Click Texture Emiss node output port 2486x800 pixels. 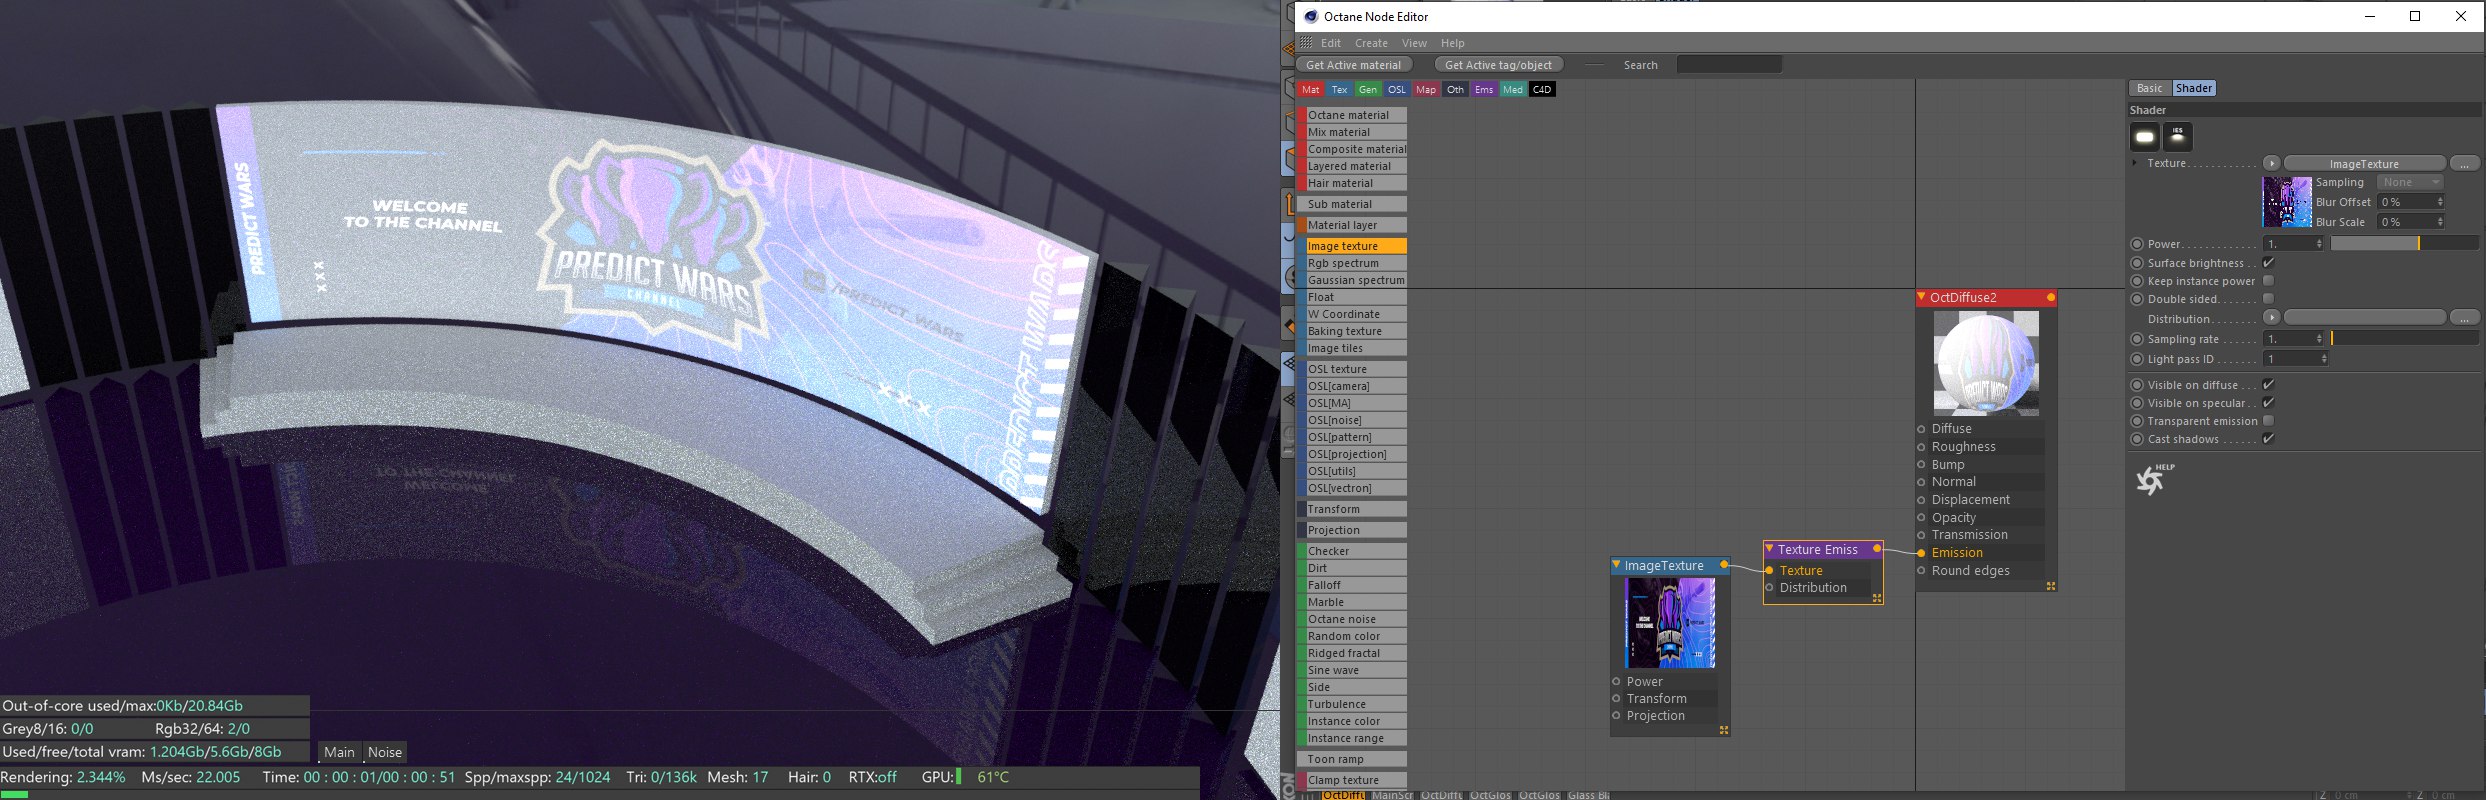coord(1877,549)
